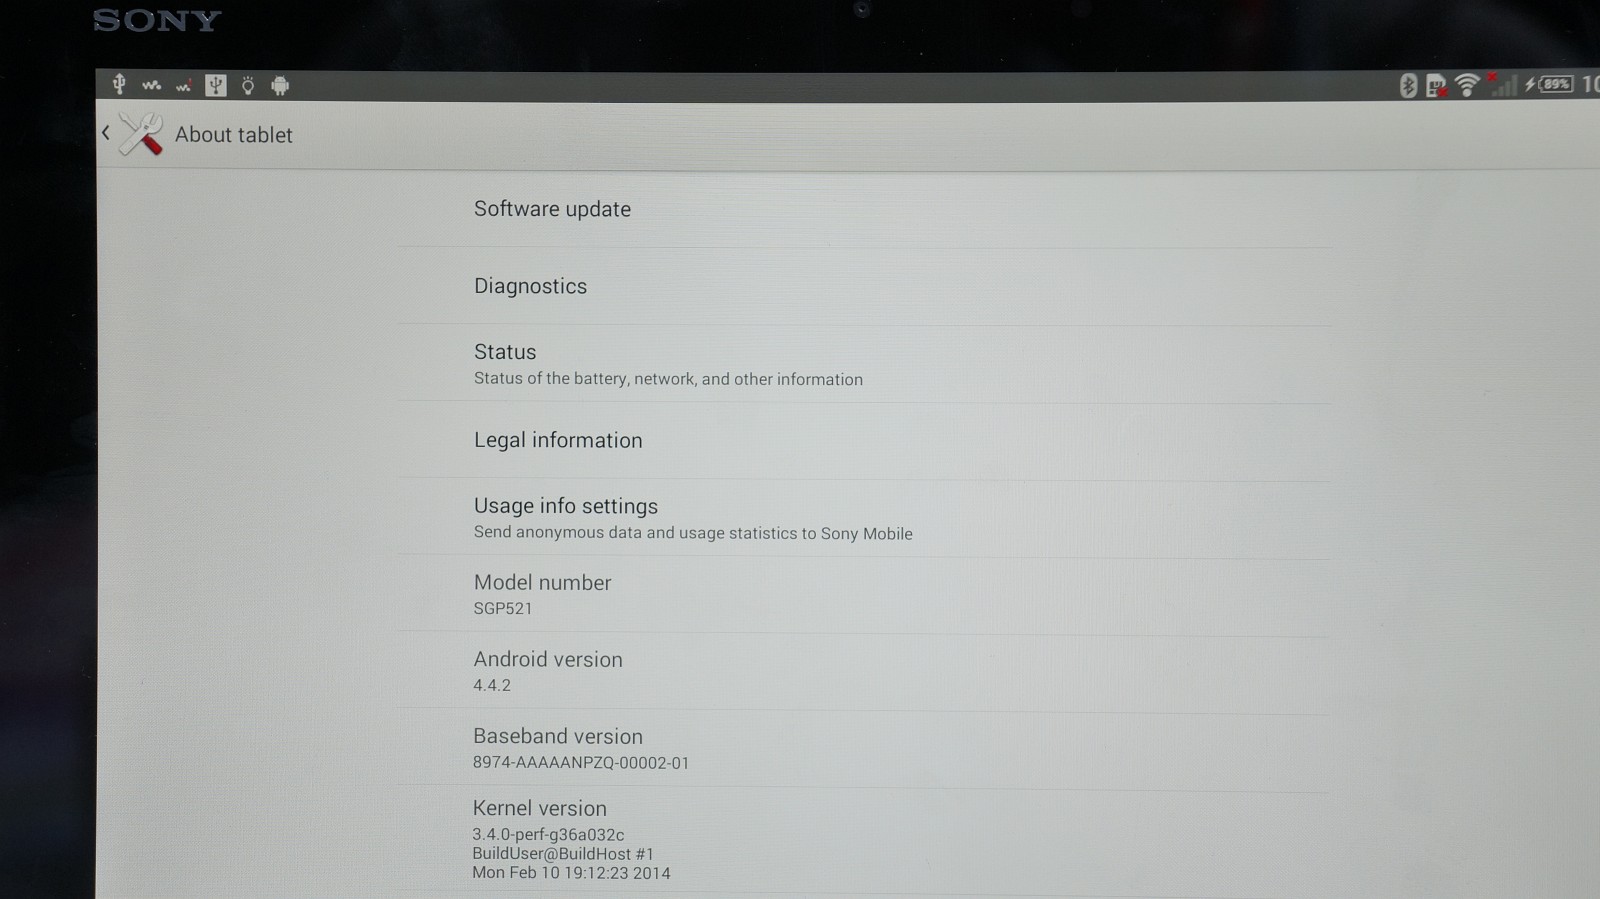This screenshot has width=1600, height=899.
Task: Tap the back arrow beside About tablet
Action: (x=106, y=133)
